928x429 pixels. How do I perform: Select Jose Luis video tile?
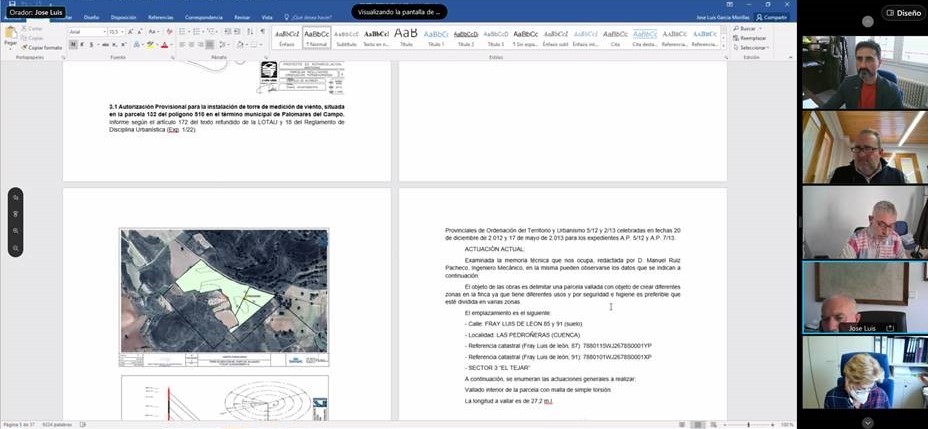865,298
